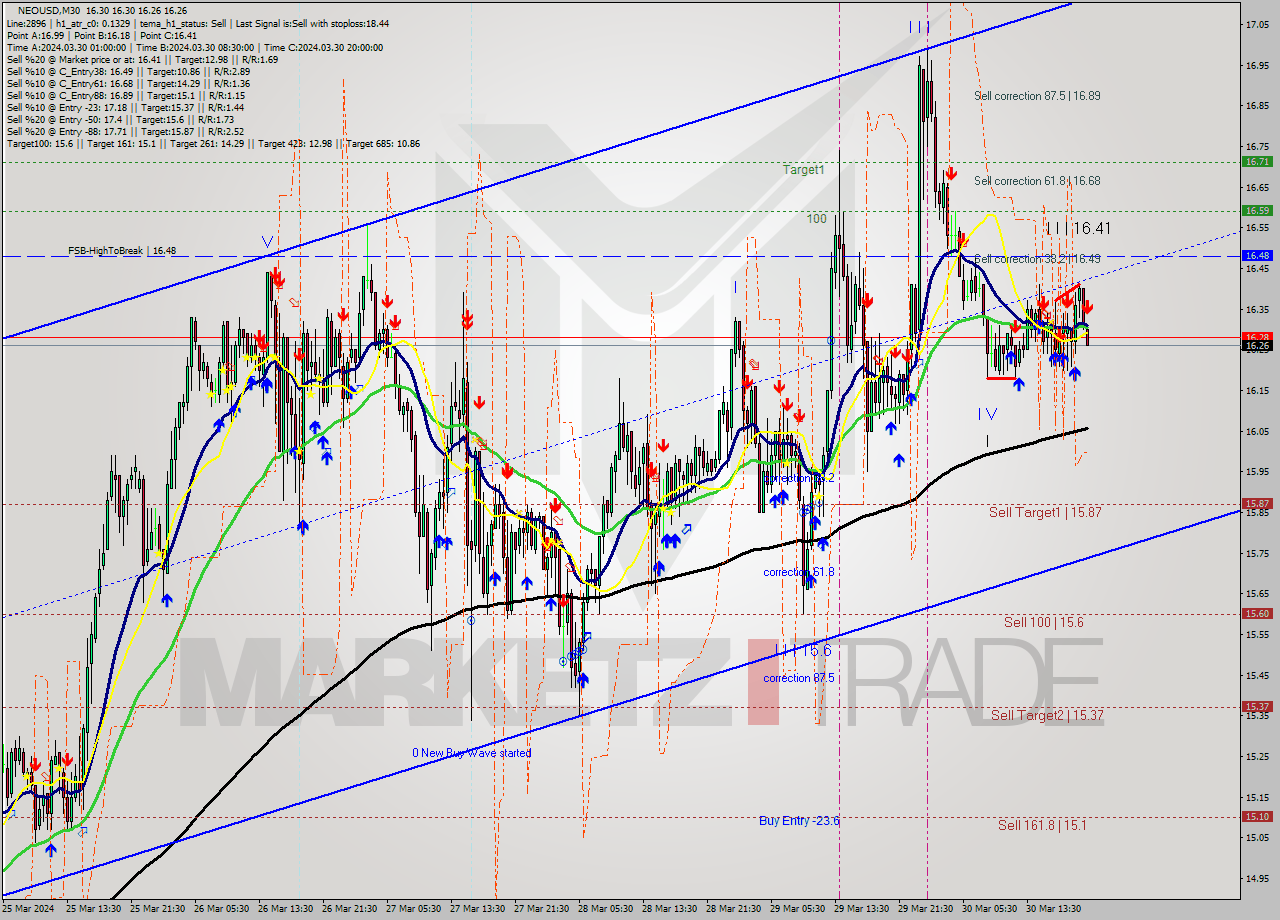
Task: Click the Sell correction 87.5 | 16.89 label
Action: (1037, 96)
